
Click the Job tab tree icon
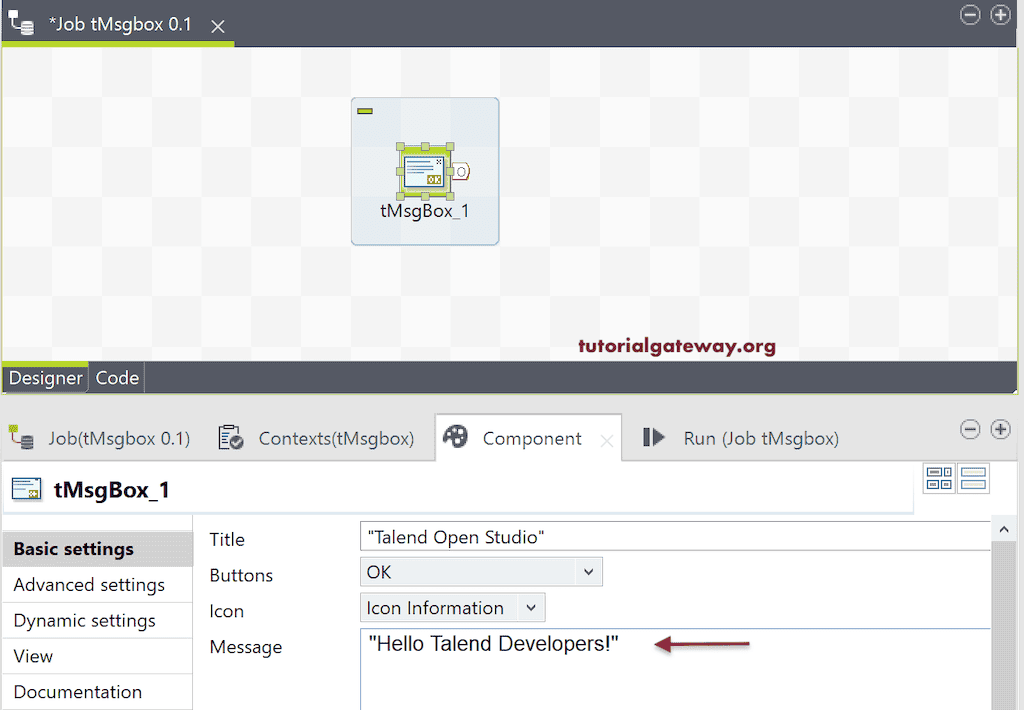tap(21, 437)
